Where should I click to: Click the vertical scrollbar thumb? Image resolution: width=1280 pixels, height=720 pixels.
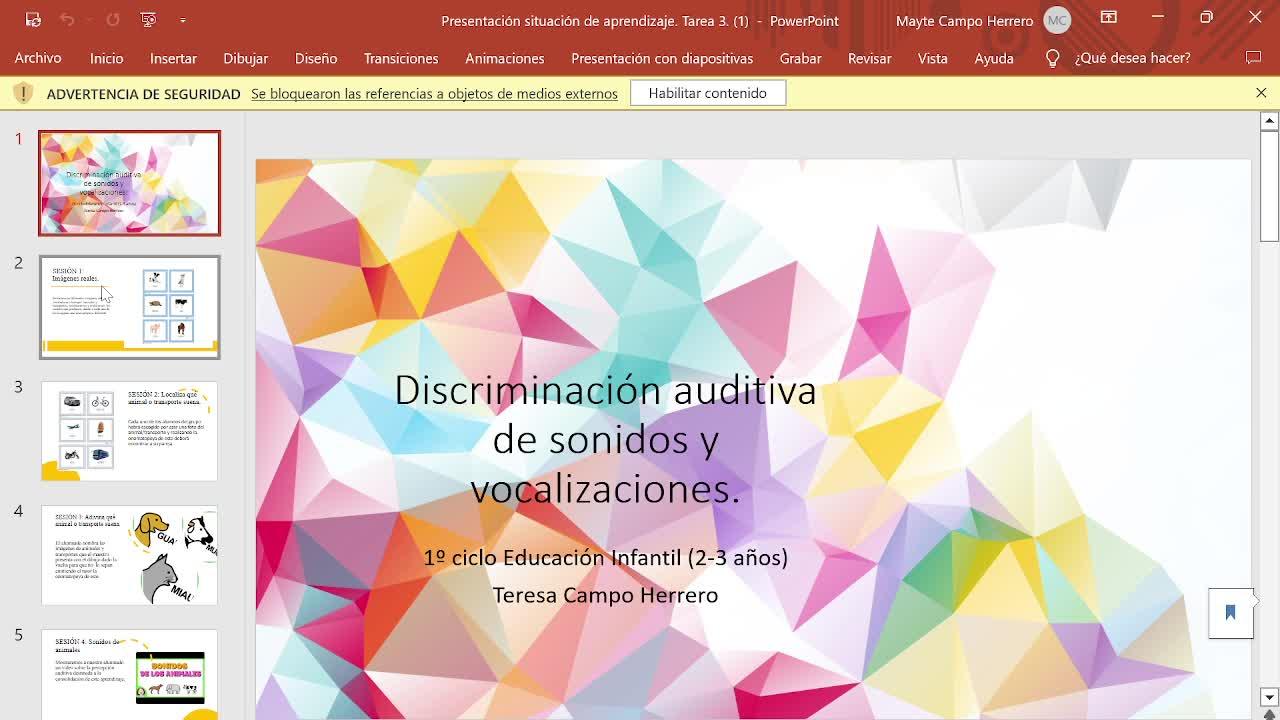pos(1269,185)
